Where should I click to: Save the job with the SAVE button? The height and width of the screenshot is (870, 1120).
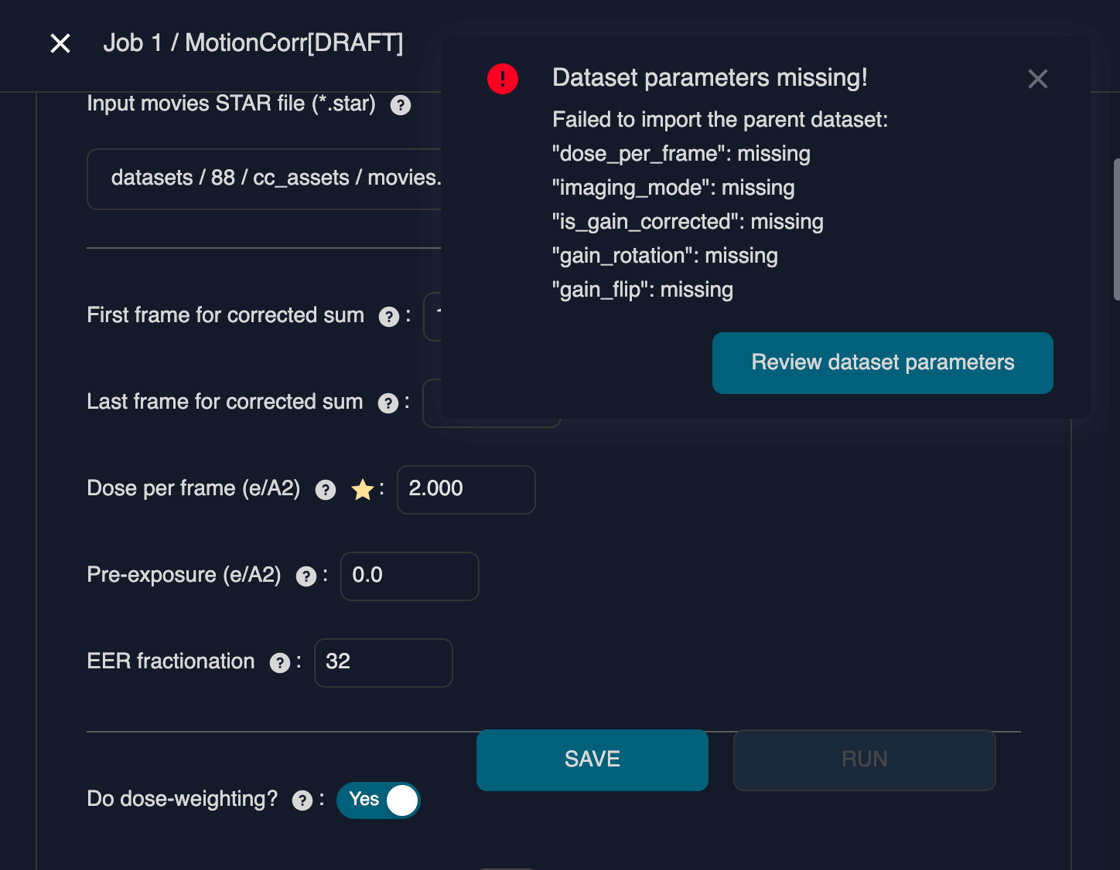coord(592,760)
